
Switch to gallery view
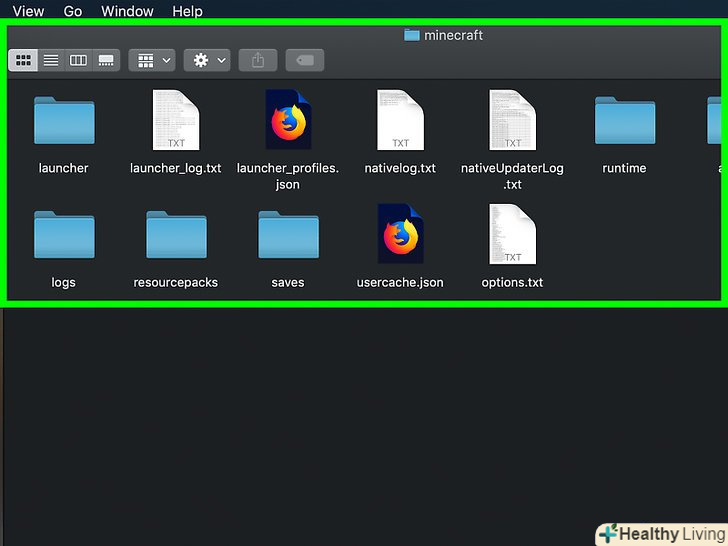point(106,60)
